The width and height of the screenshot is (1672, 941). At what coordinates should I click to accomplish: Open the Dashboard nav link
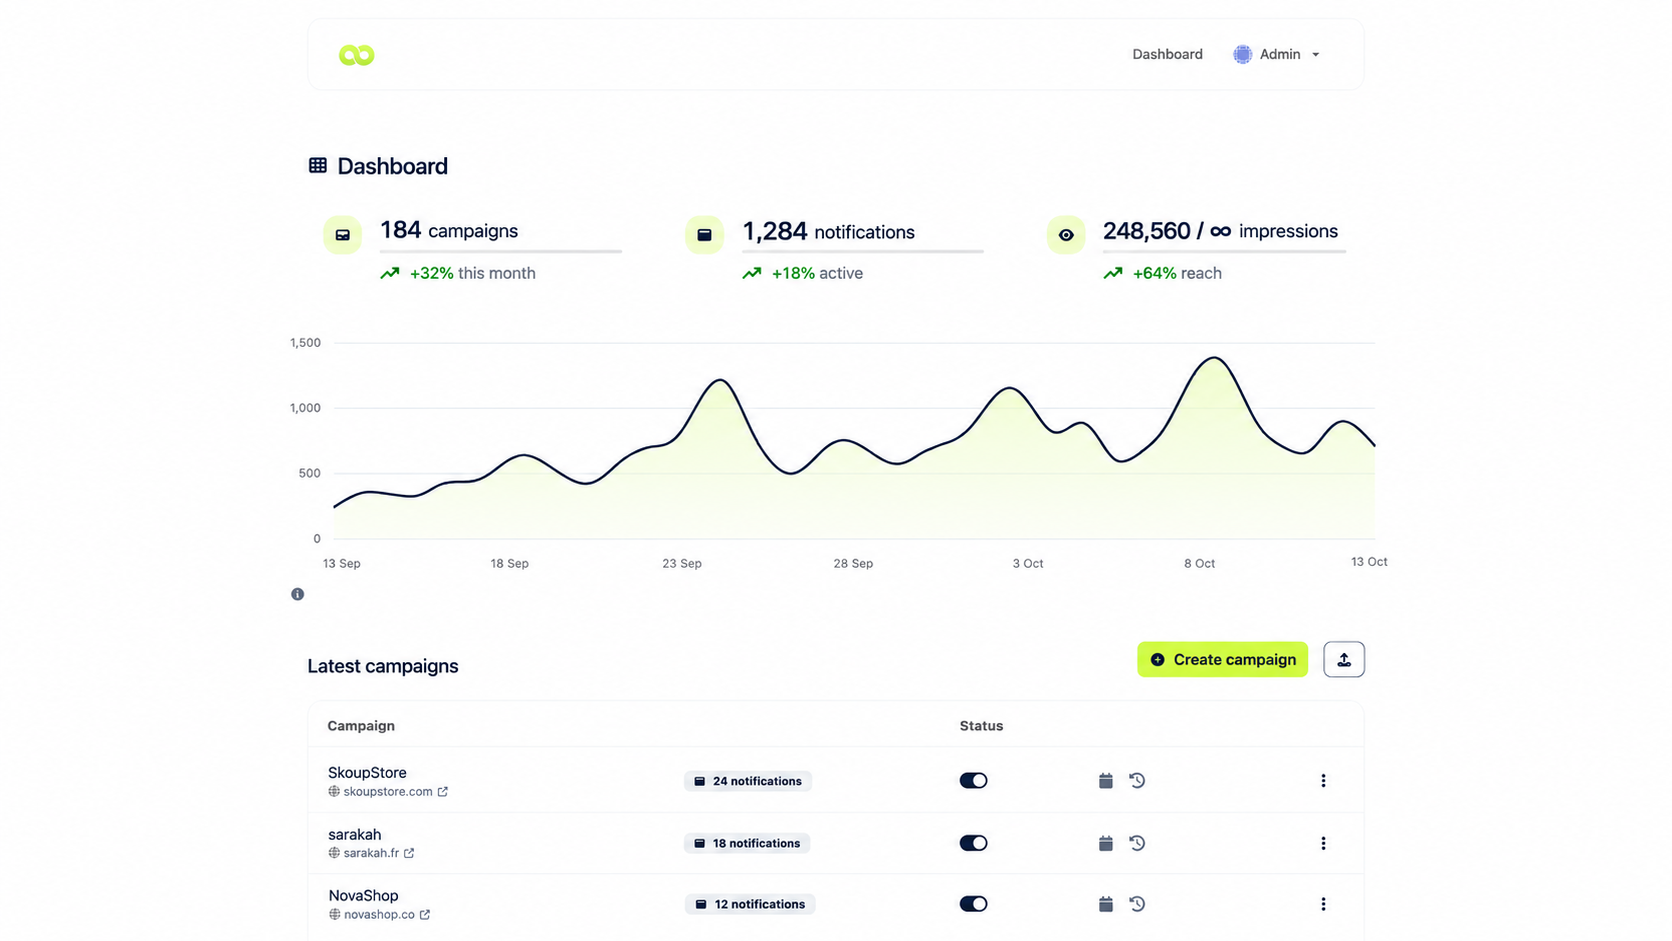pyautogui.click(x=1167, y=54)
